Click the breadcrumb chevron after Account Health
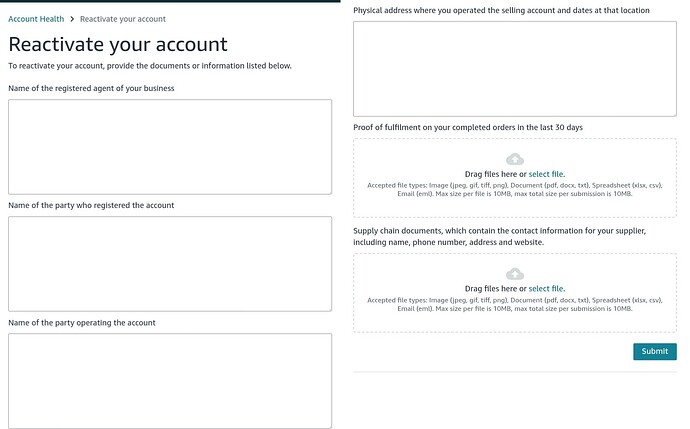690x429 pixels. tap(72, 19)
